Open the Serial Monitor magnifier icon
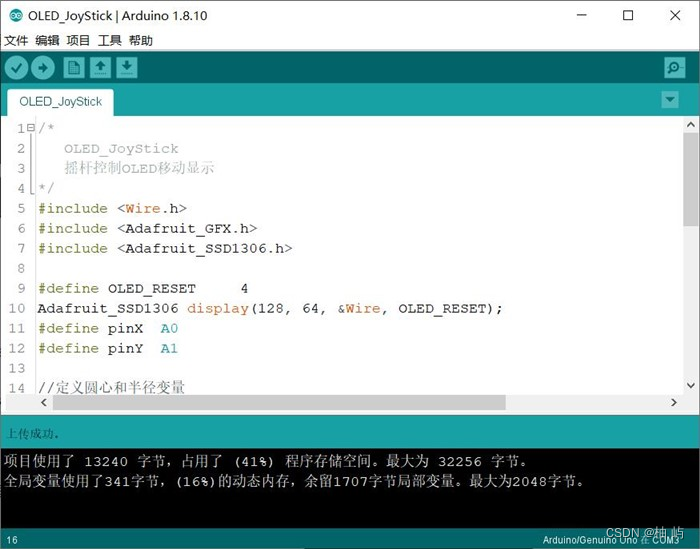This screenshot has width=700, height=549. (x=674, y=68)
